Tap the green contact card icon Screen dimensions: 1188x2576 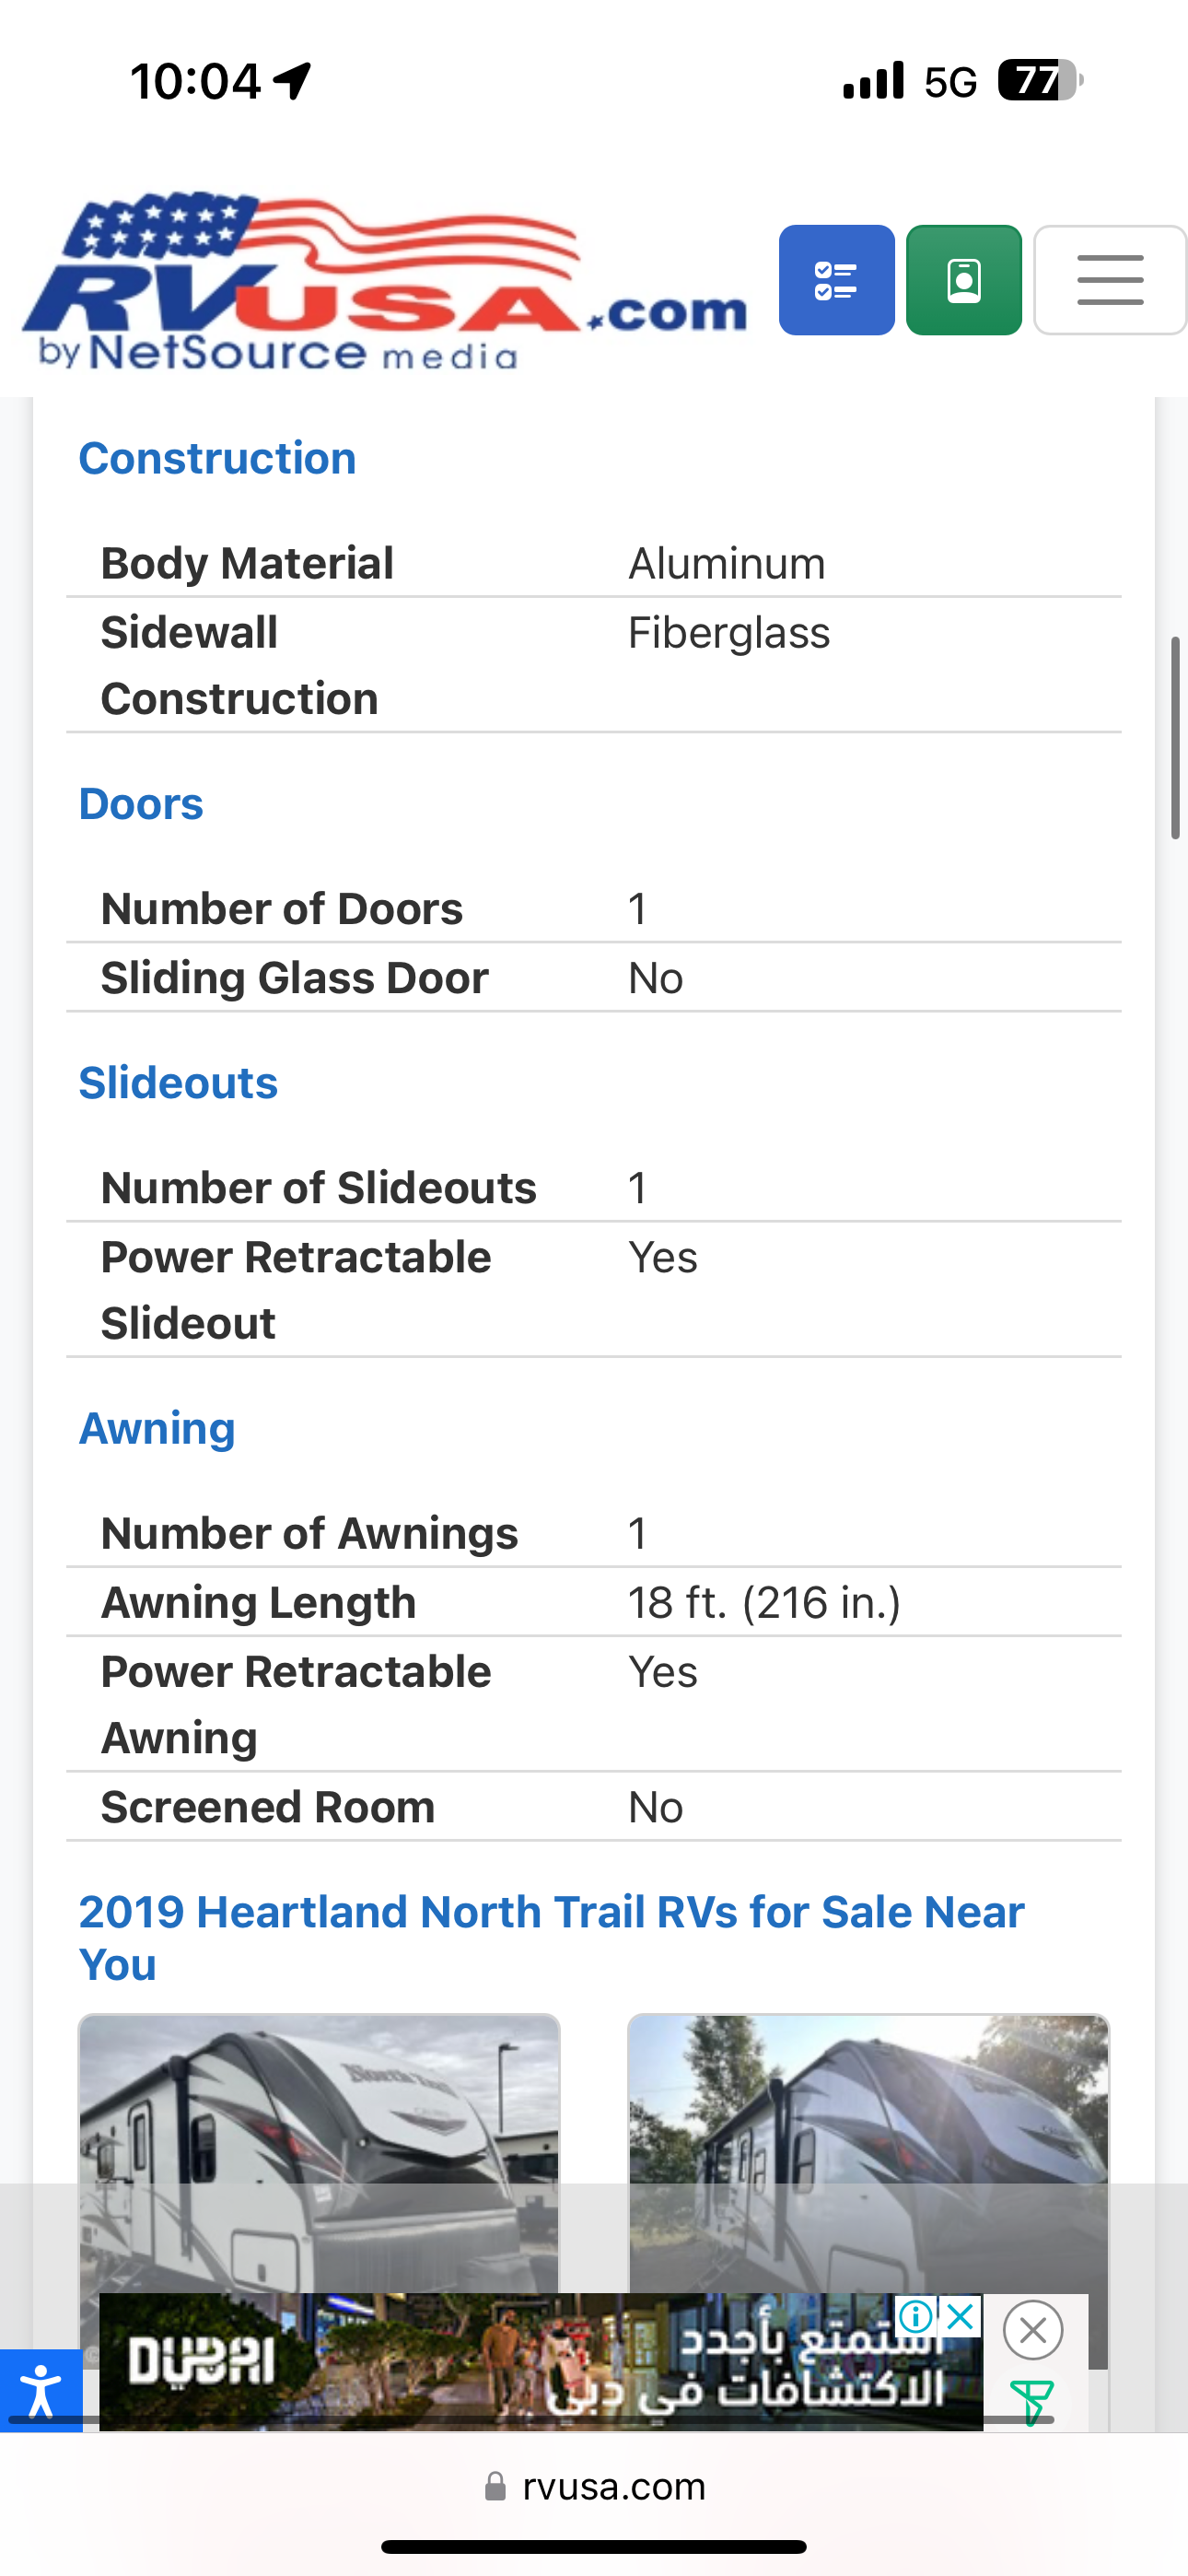[x=963, y=280]
